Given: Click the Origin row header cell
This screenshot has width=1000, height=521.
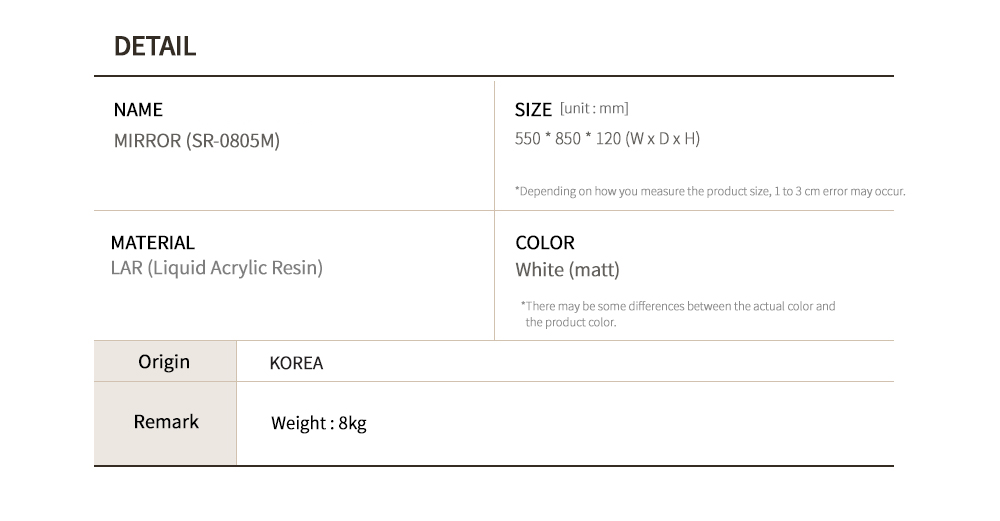Looking at the screenshot, I should coord(165,362).
